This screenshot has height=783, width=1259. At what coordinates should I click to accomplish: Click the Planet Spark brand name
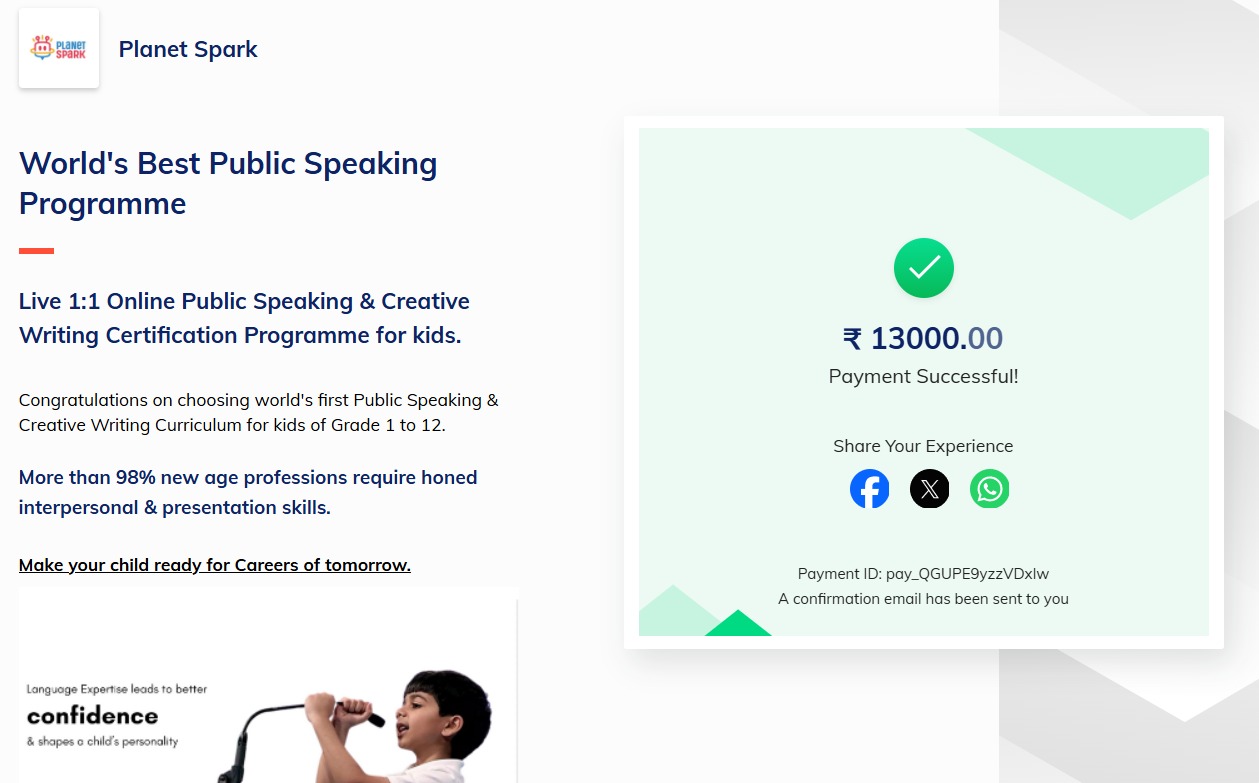[x=188, y=49]
